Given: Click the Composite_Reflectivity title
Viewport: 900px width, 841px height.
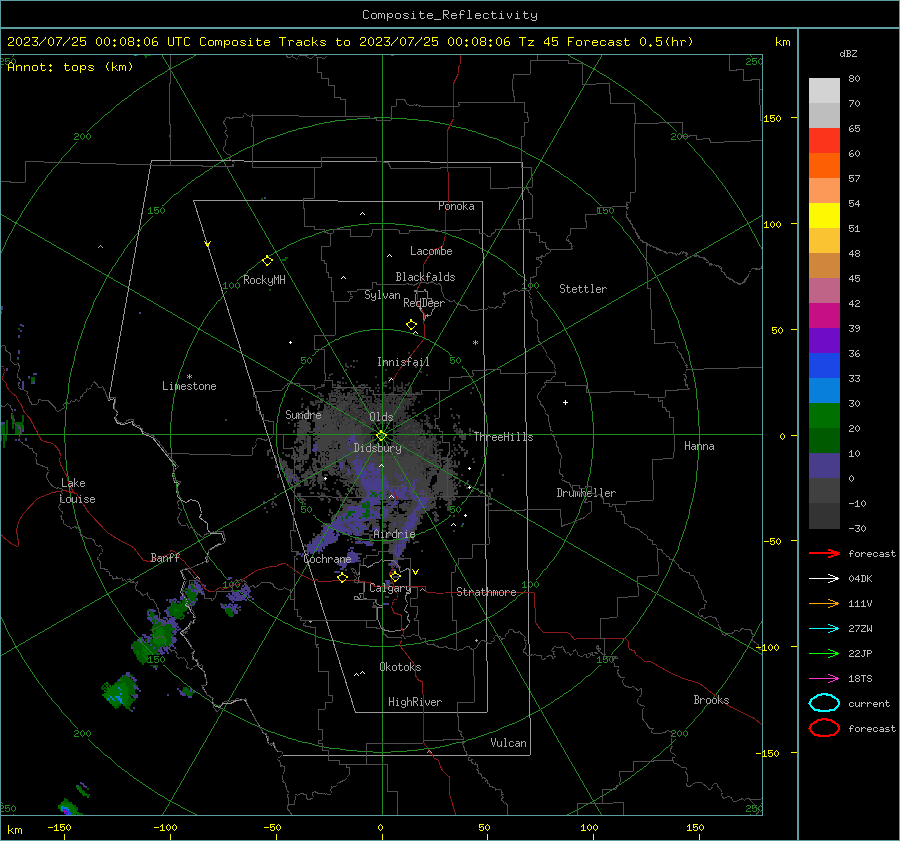Looking at the screenshot, I should (x=450, y=15).
